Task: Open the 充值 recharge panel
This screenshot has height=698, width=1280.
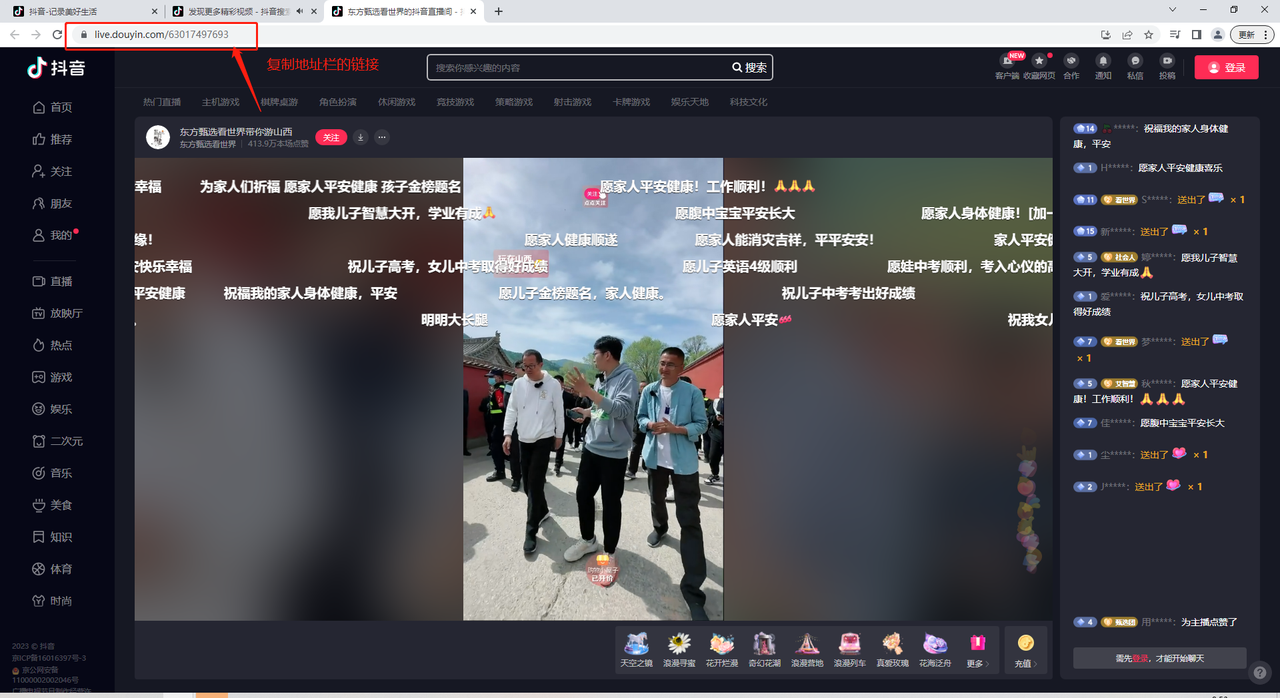Action: pos(1025,650)
